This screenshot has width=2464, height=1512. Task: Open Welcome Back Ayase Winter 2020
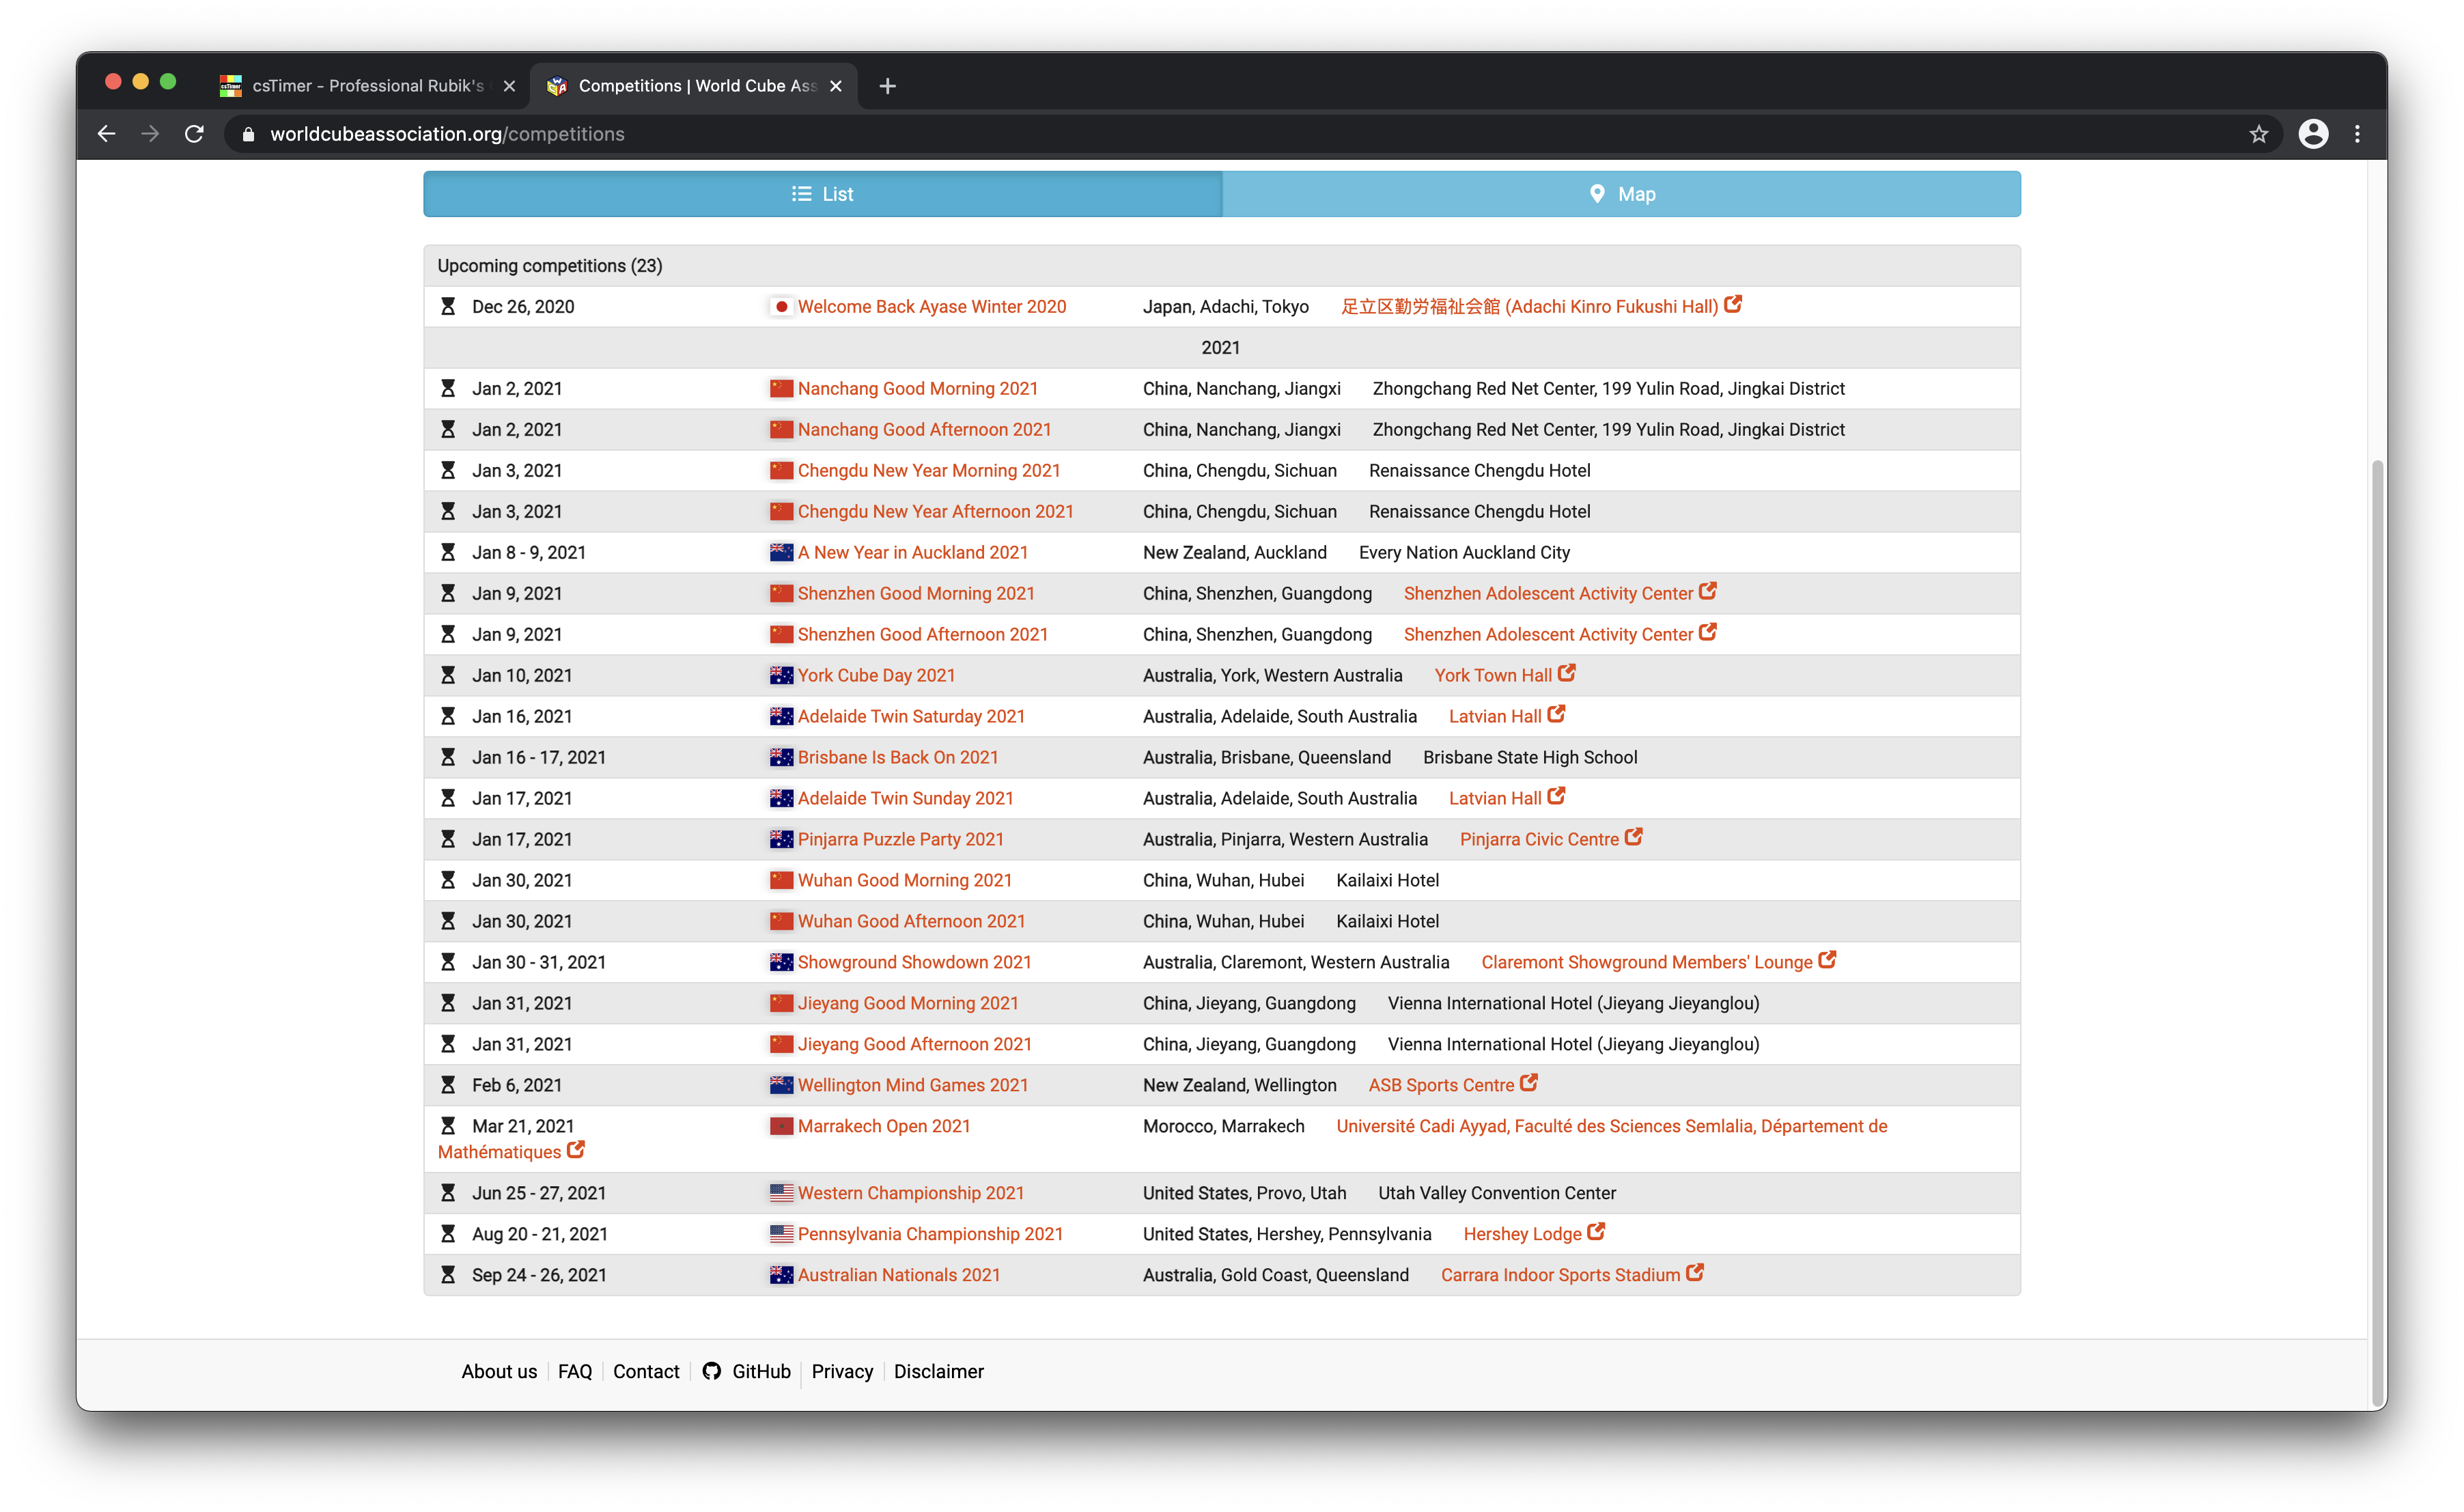pos(931,307)
